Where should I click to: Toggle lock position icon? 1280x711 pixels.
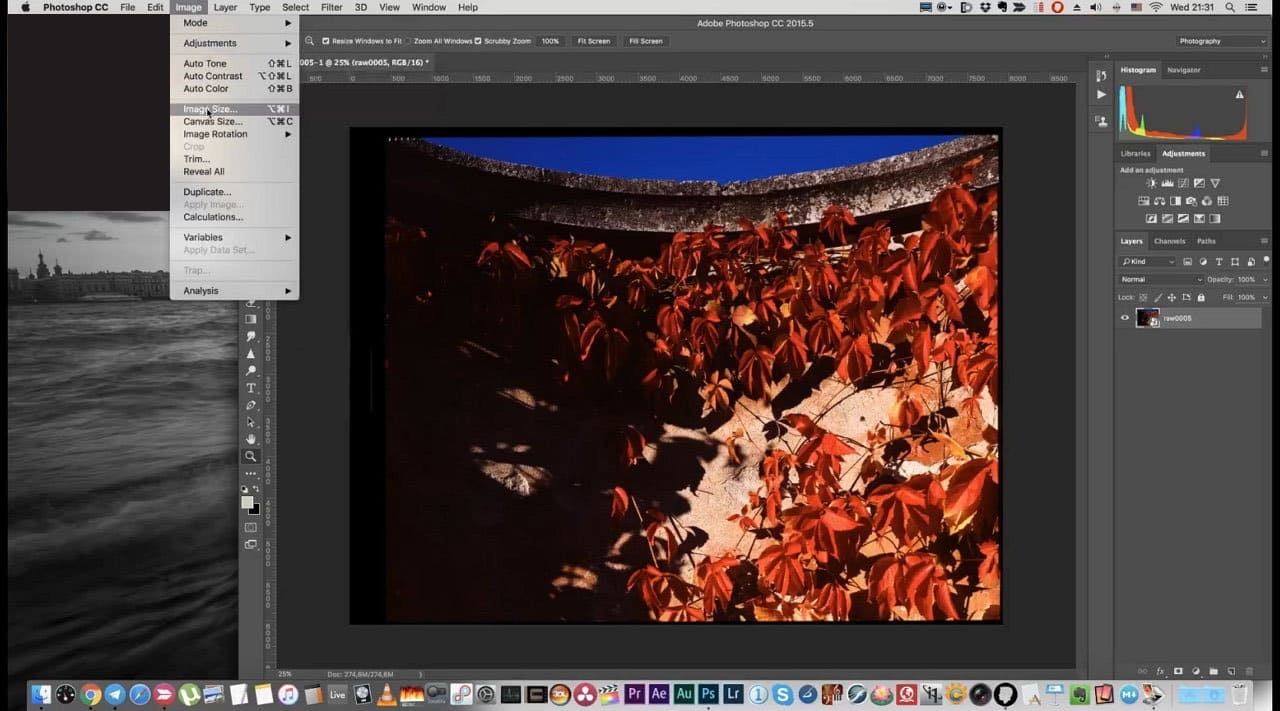pyautogui.click(x=1172, y=298)
